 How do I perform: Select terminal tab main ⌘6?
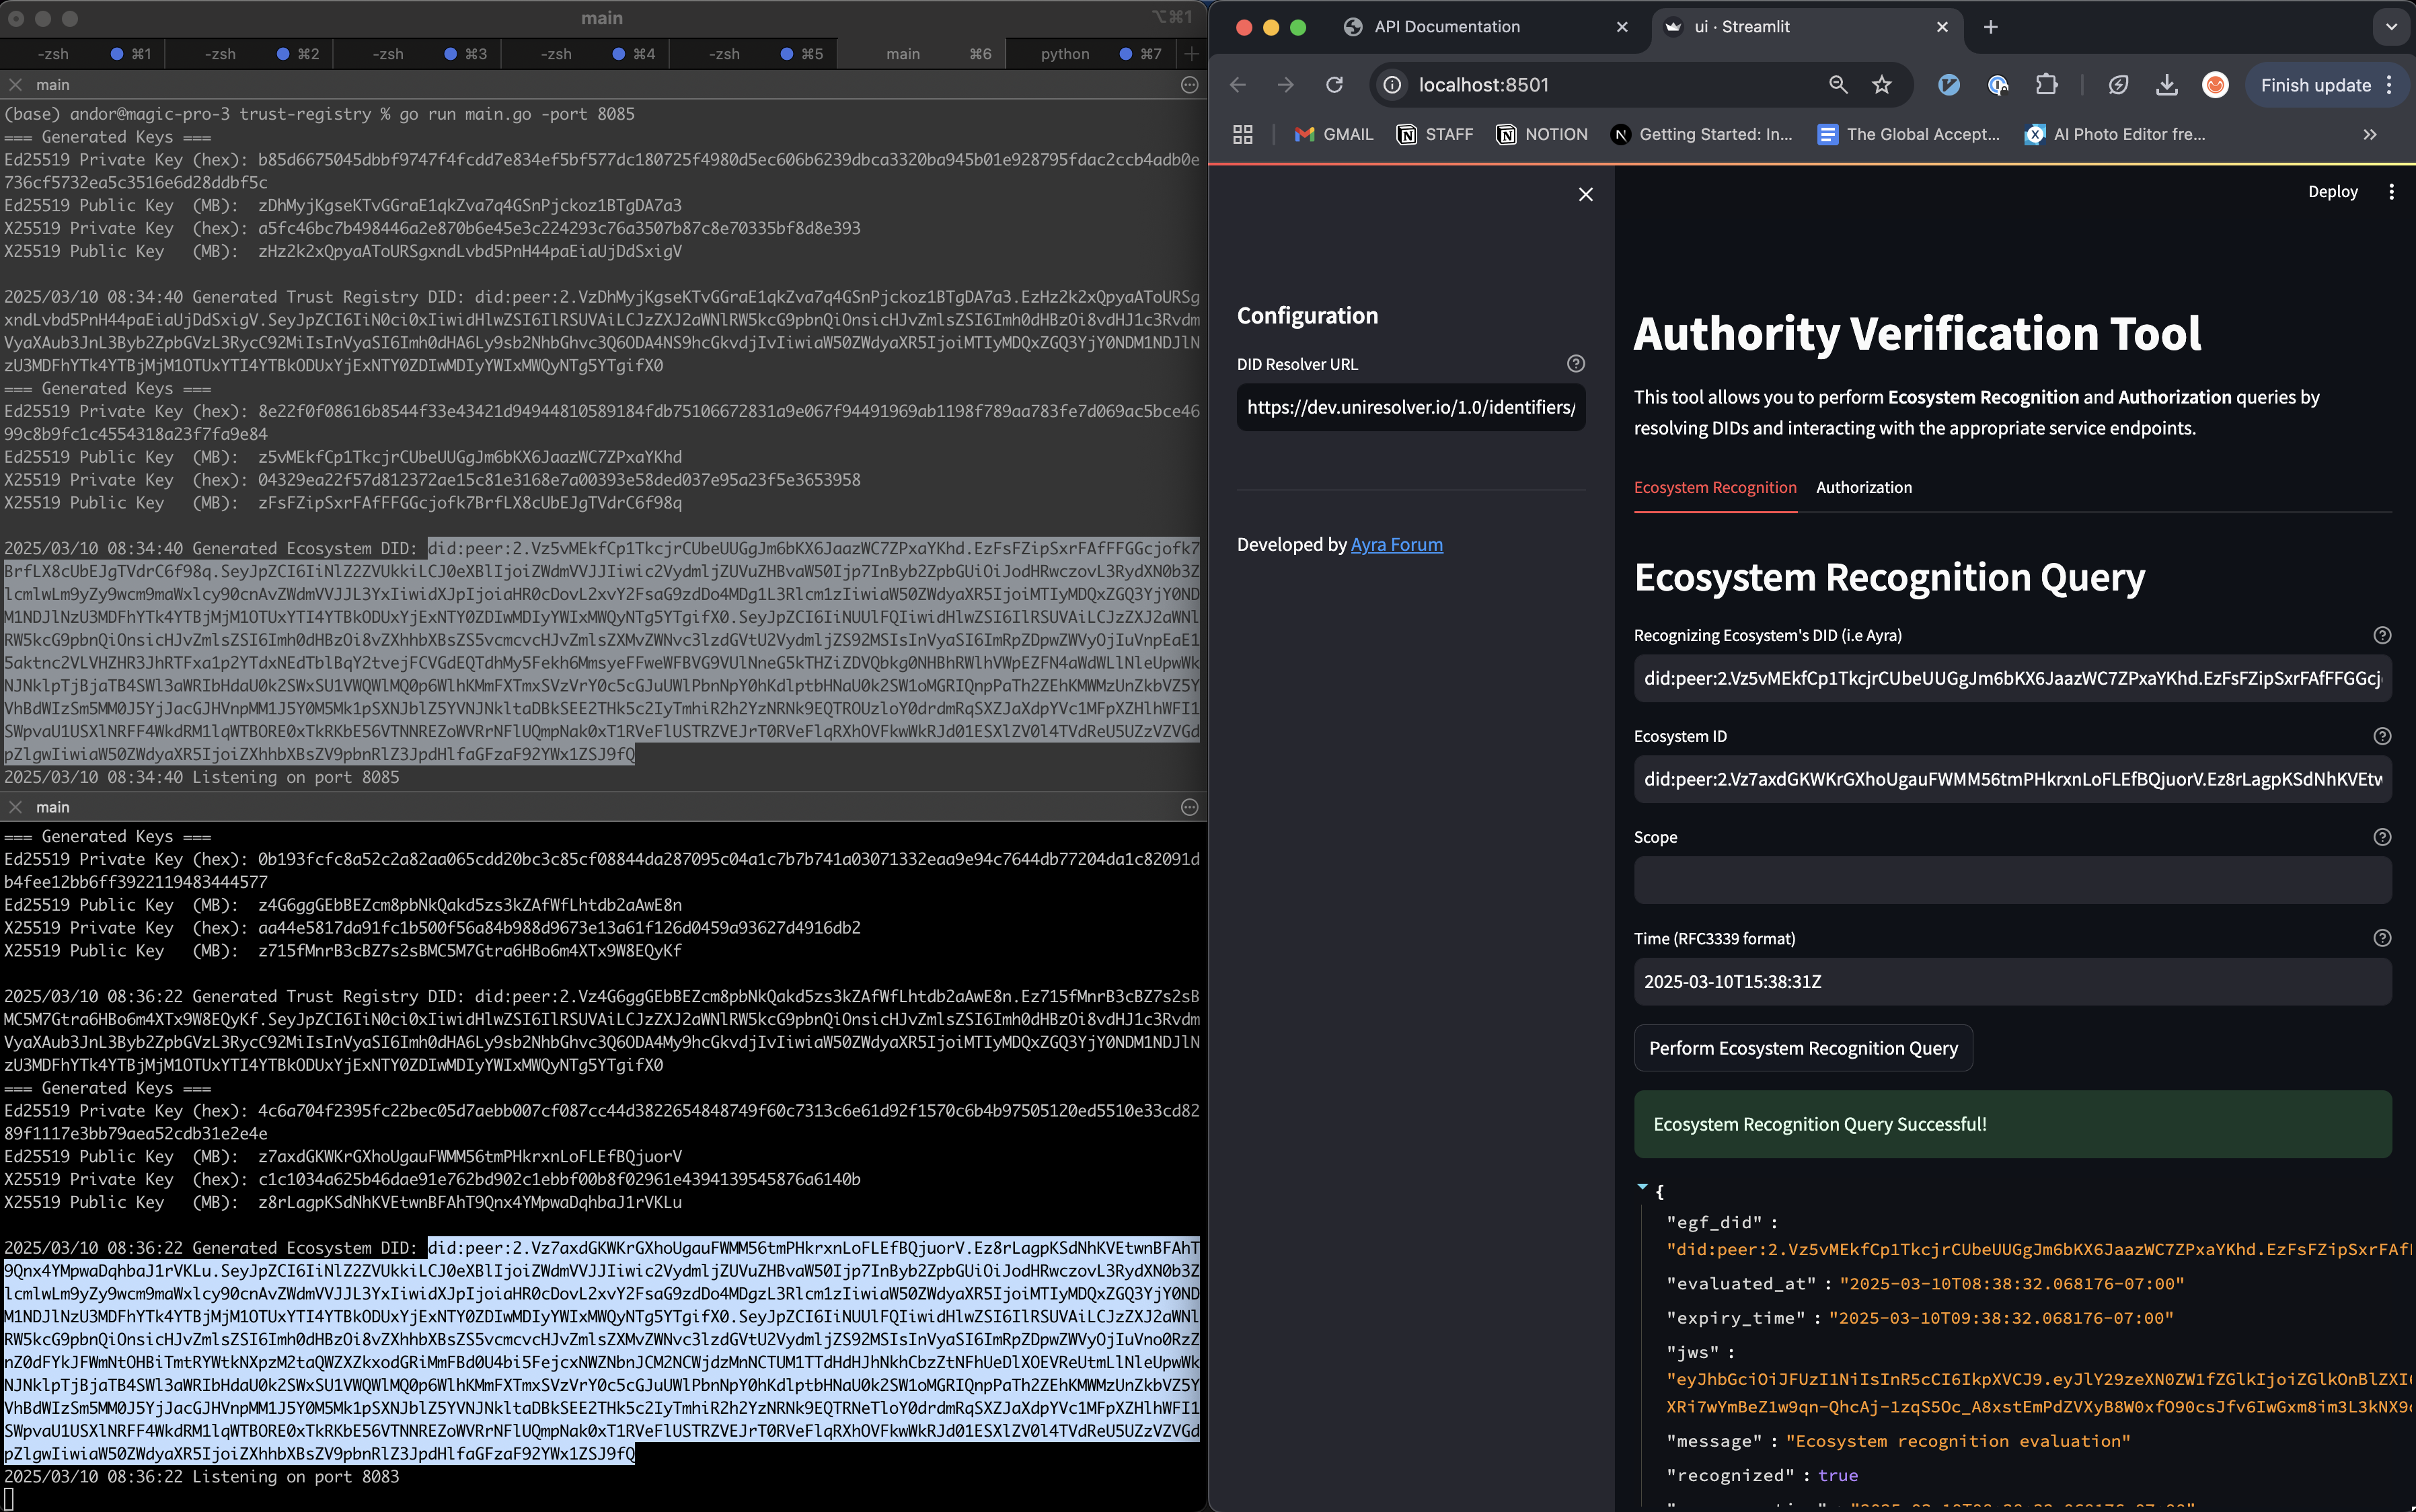point(922,54)
